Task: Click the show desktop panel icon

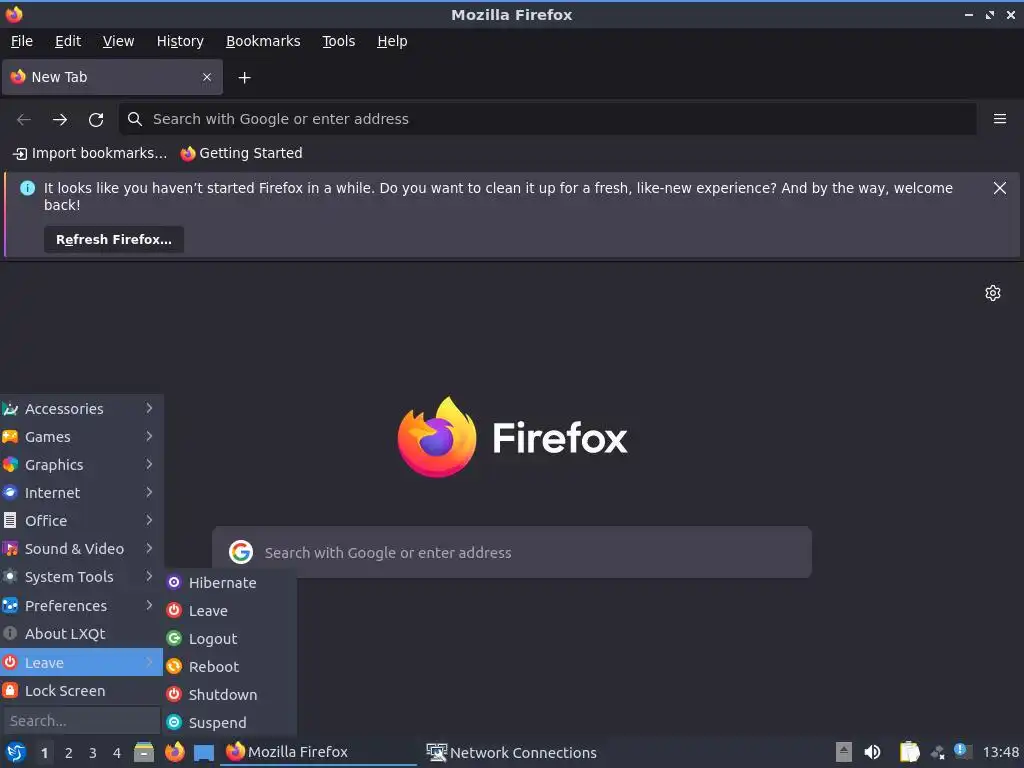Action: pos(204,752)
